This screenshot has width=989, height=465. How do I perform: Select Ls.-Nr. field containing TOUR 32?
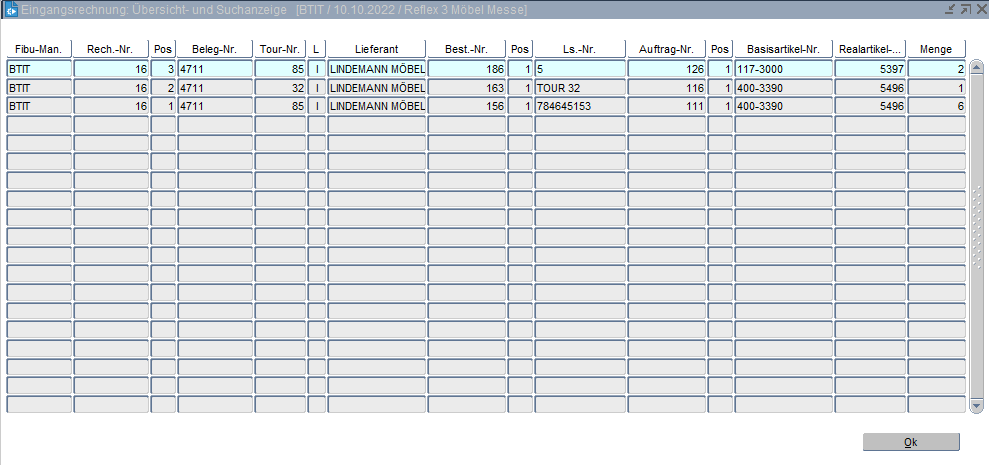[x=580, y=88]
